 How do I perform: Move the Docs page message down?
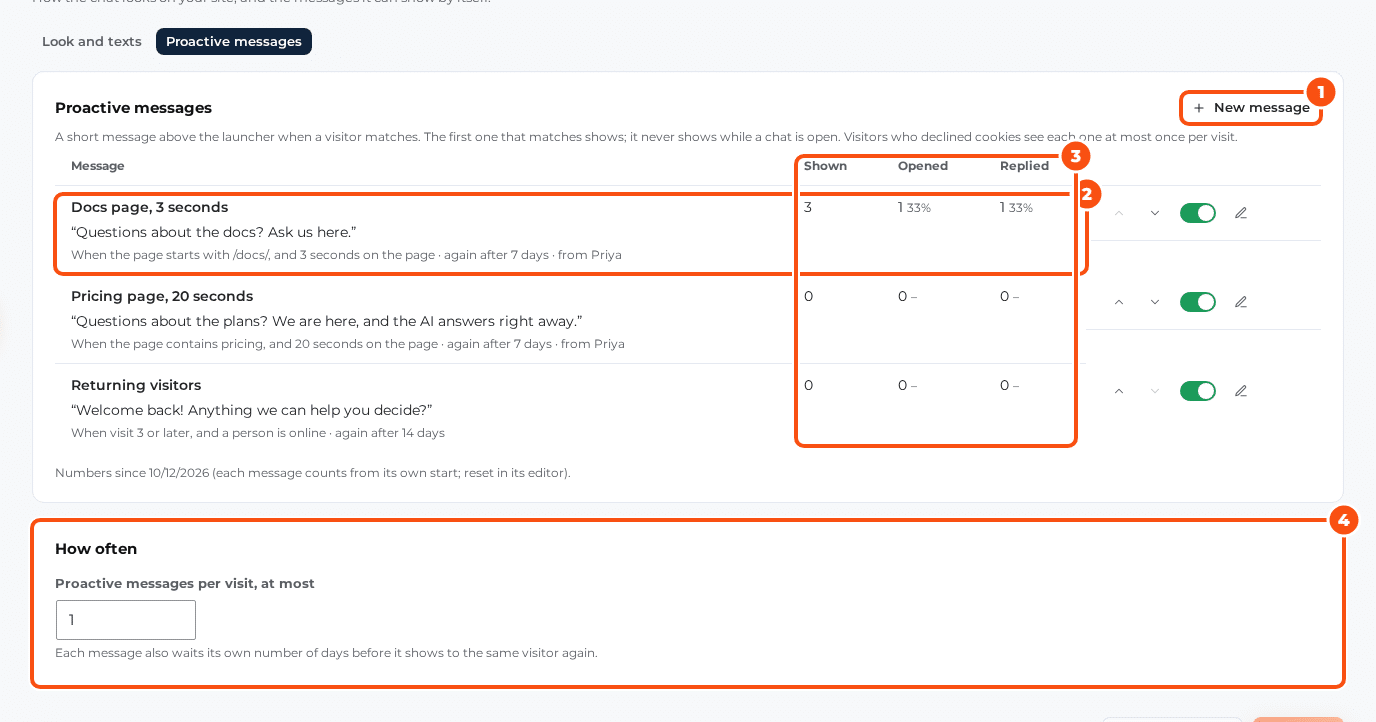tap(1155, 213)
